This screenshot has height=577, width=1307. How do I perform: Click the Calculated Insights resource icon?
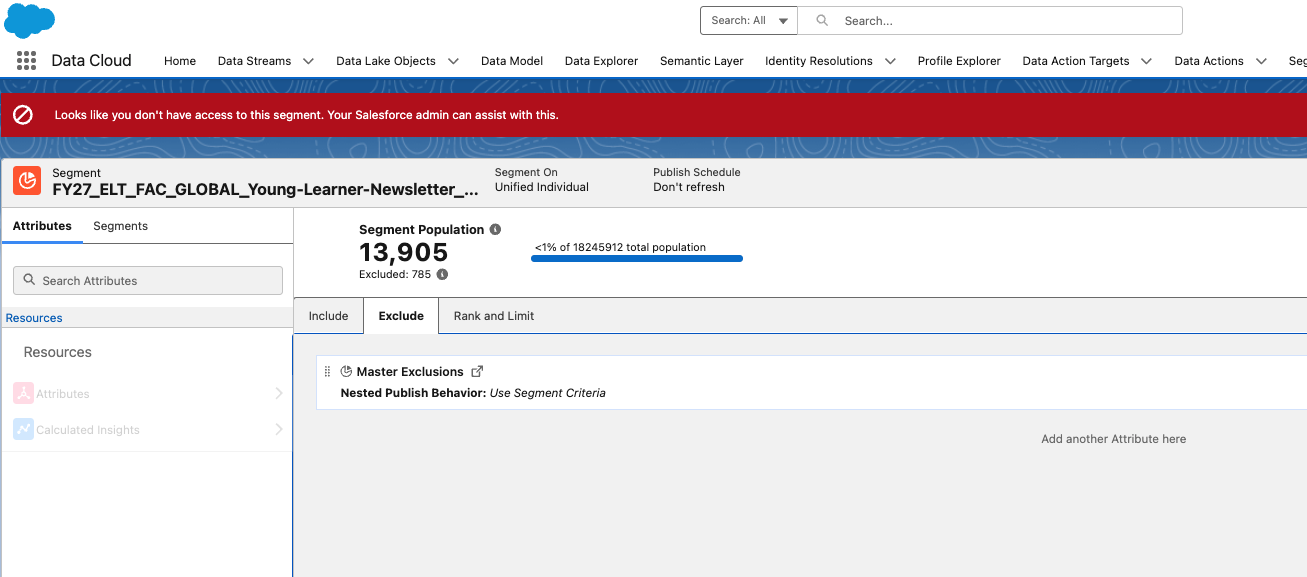[23, 430]
